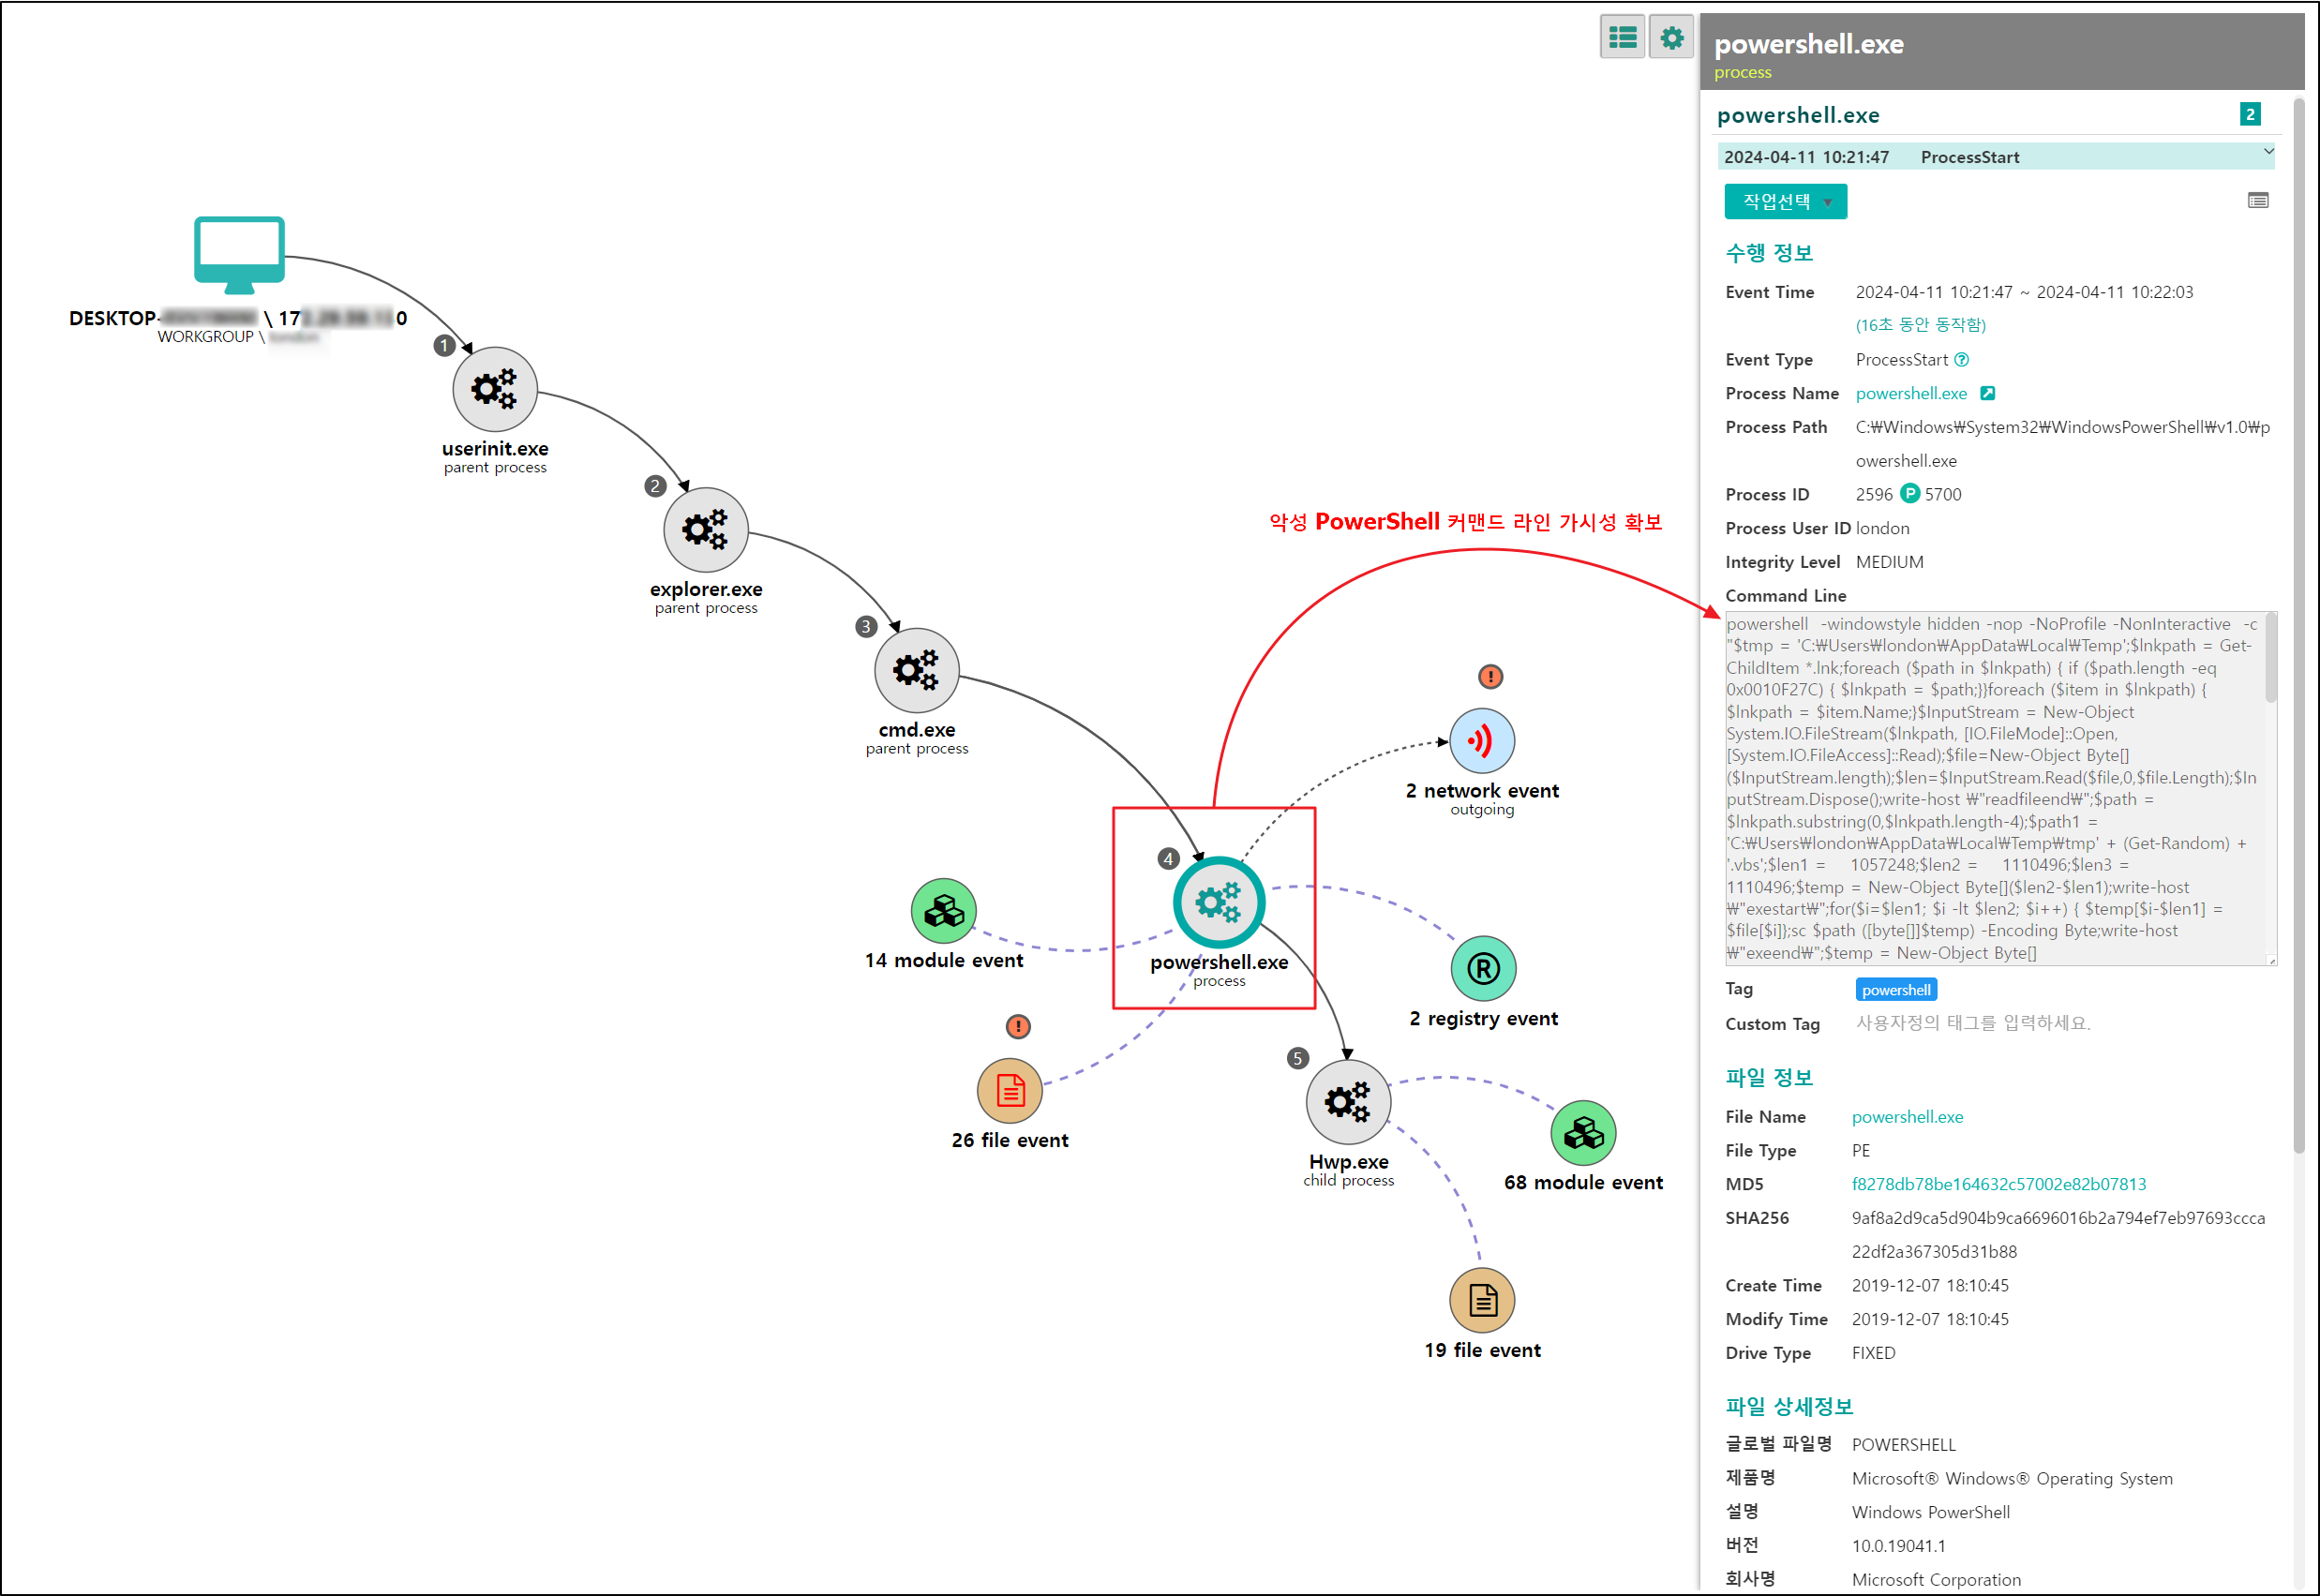
Task: Click the Process User ID value london
Action: pyautogui.click(x=1882, y=528)
